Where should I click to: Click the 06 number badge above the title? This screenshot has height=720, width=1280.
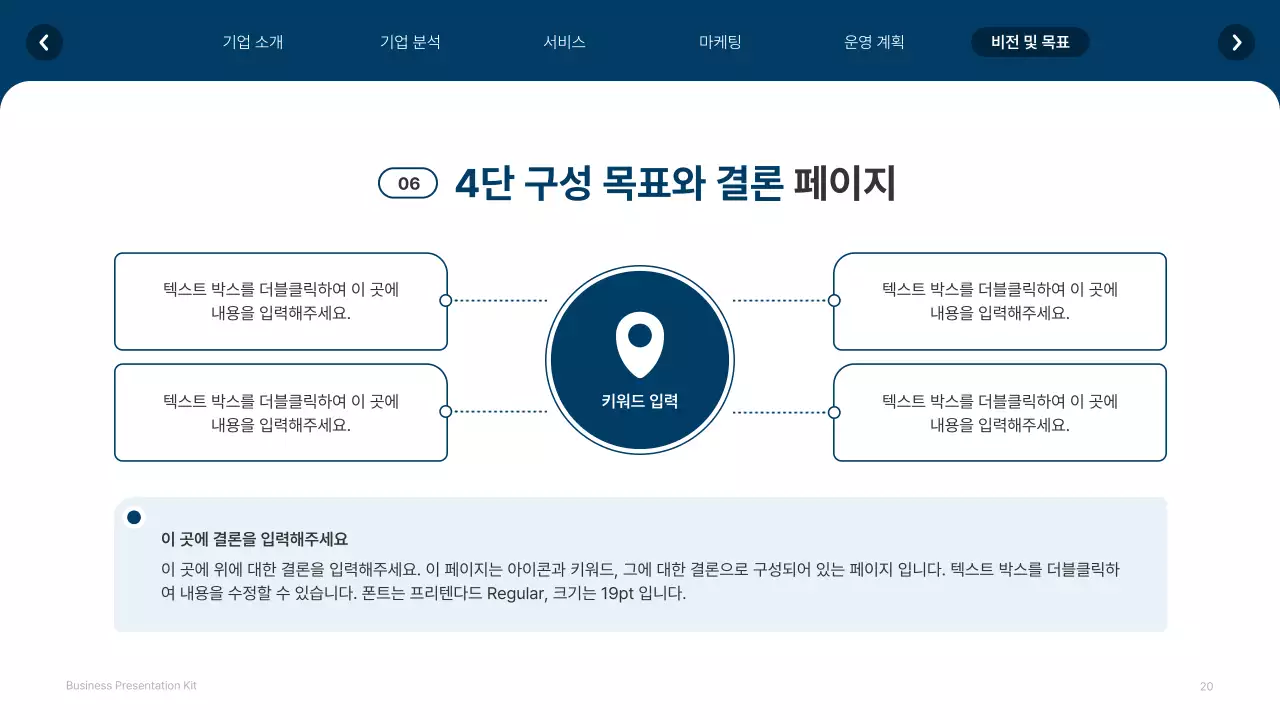point(408,182)
